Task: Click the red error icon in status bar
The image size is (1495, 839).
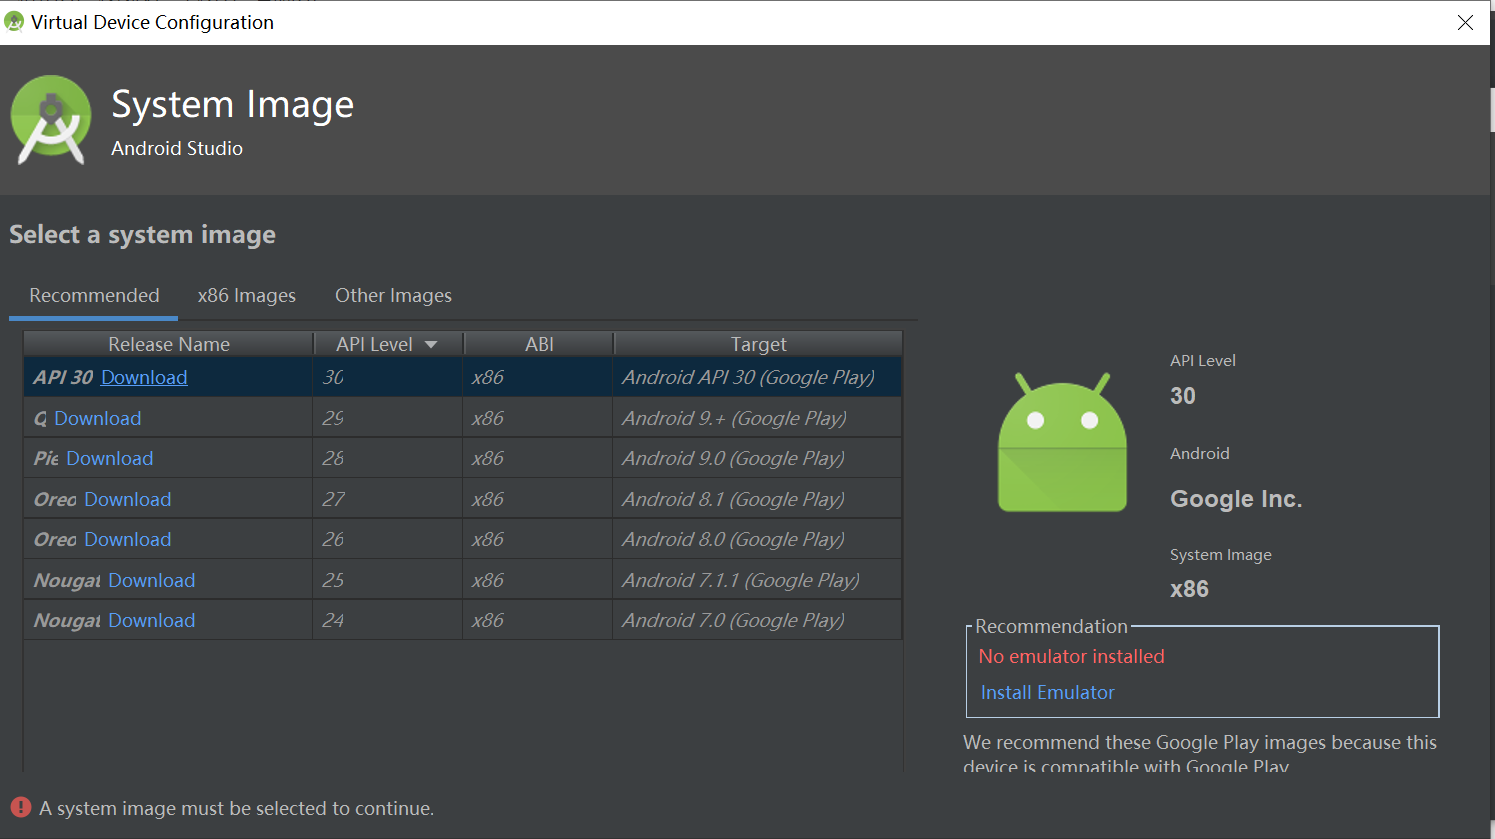Action: (x=21, y=807)
